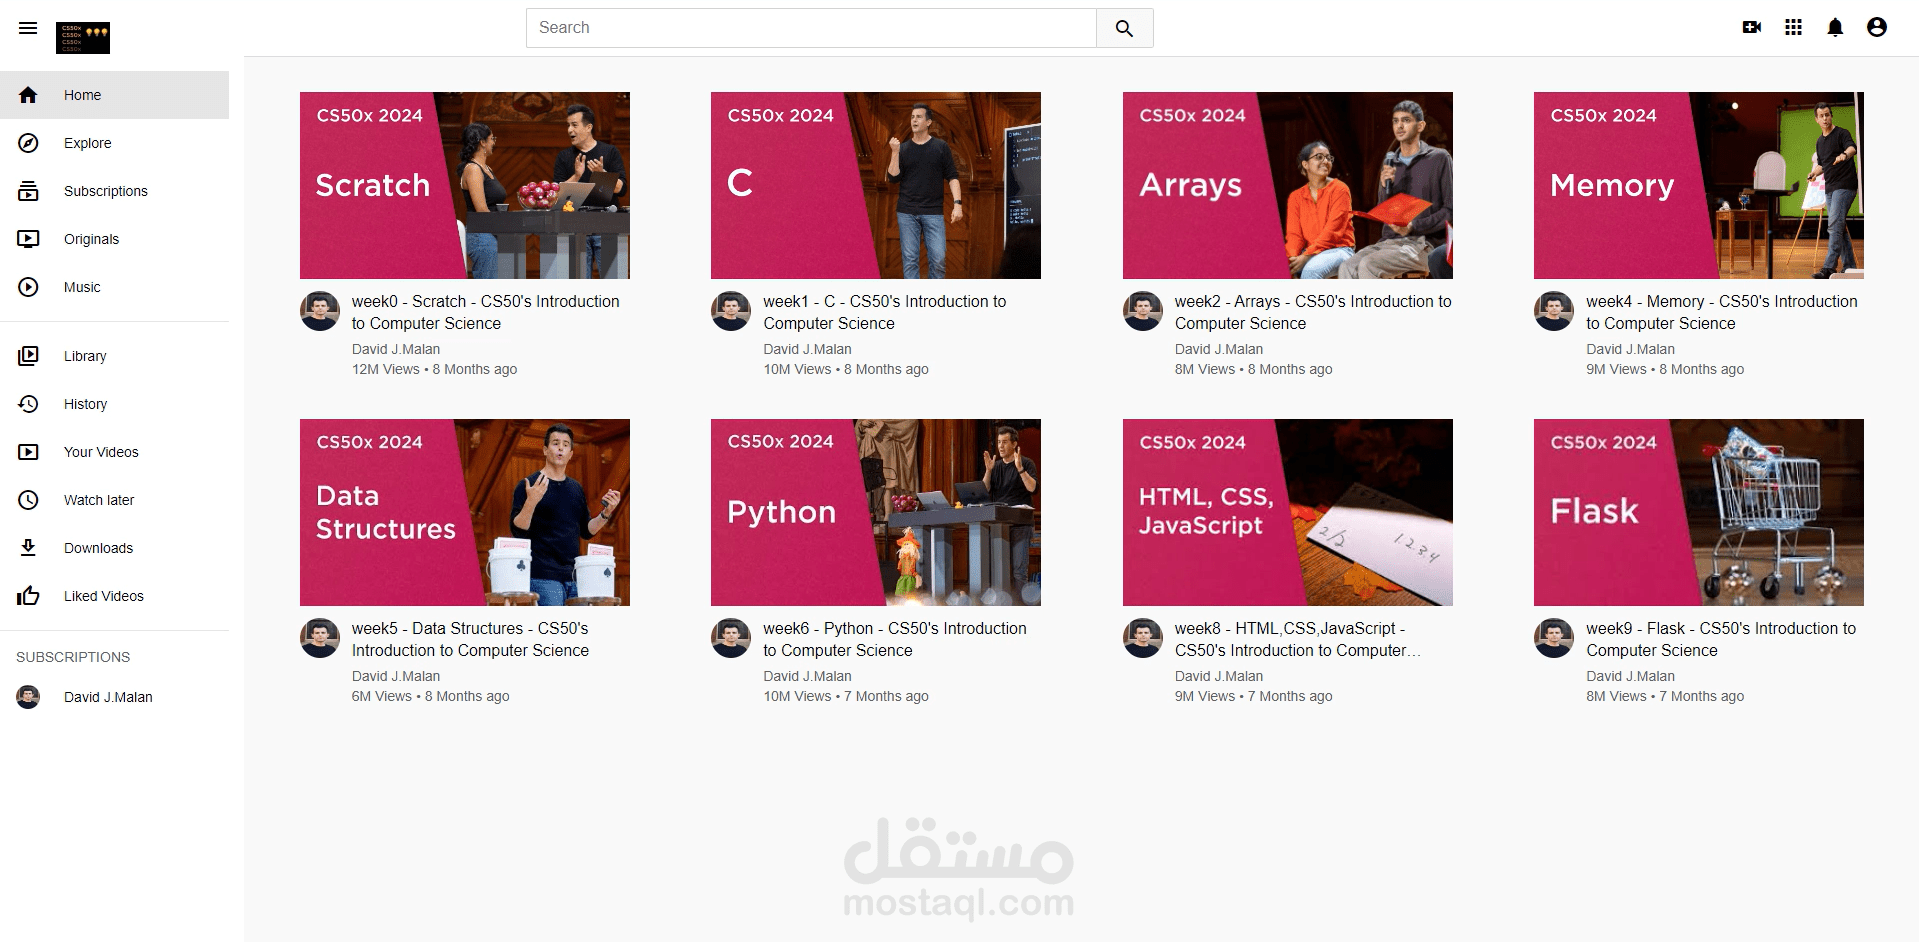The width and height of the screenshot is (1919, 942).
Task: Click the Explore compass icon
Action: click(28, 143)
